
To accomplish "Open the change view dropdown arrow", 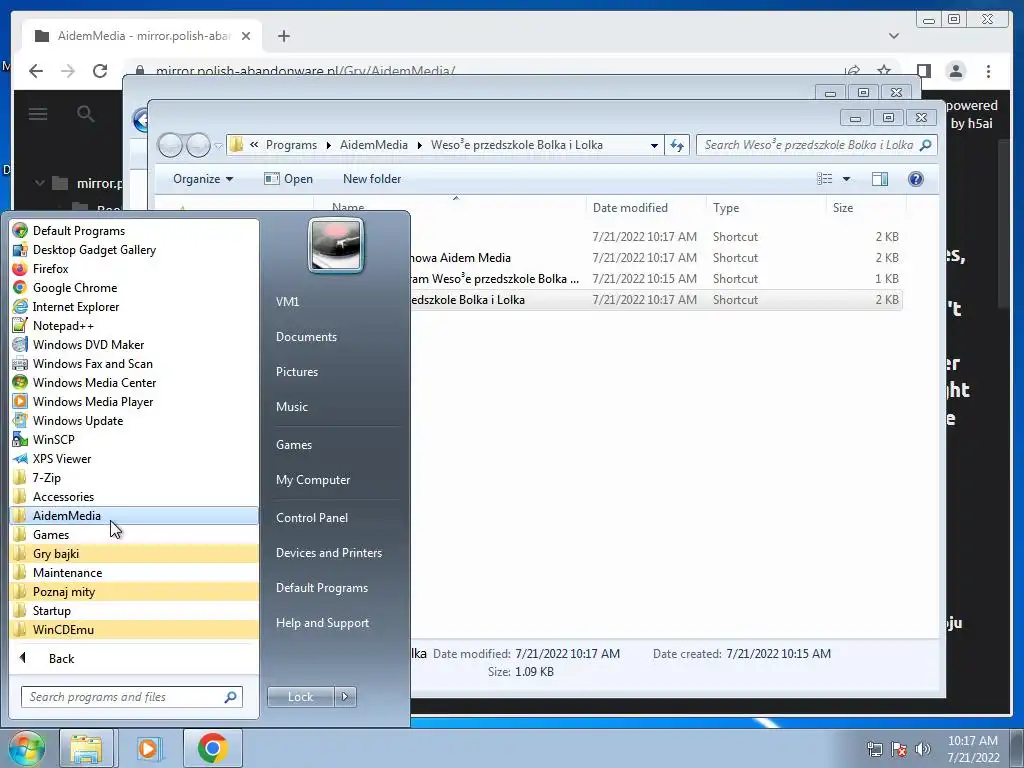I will click(846, 179).
